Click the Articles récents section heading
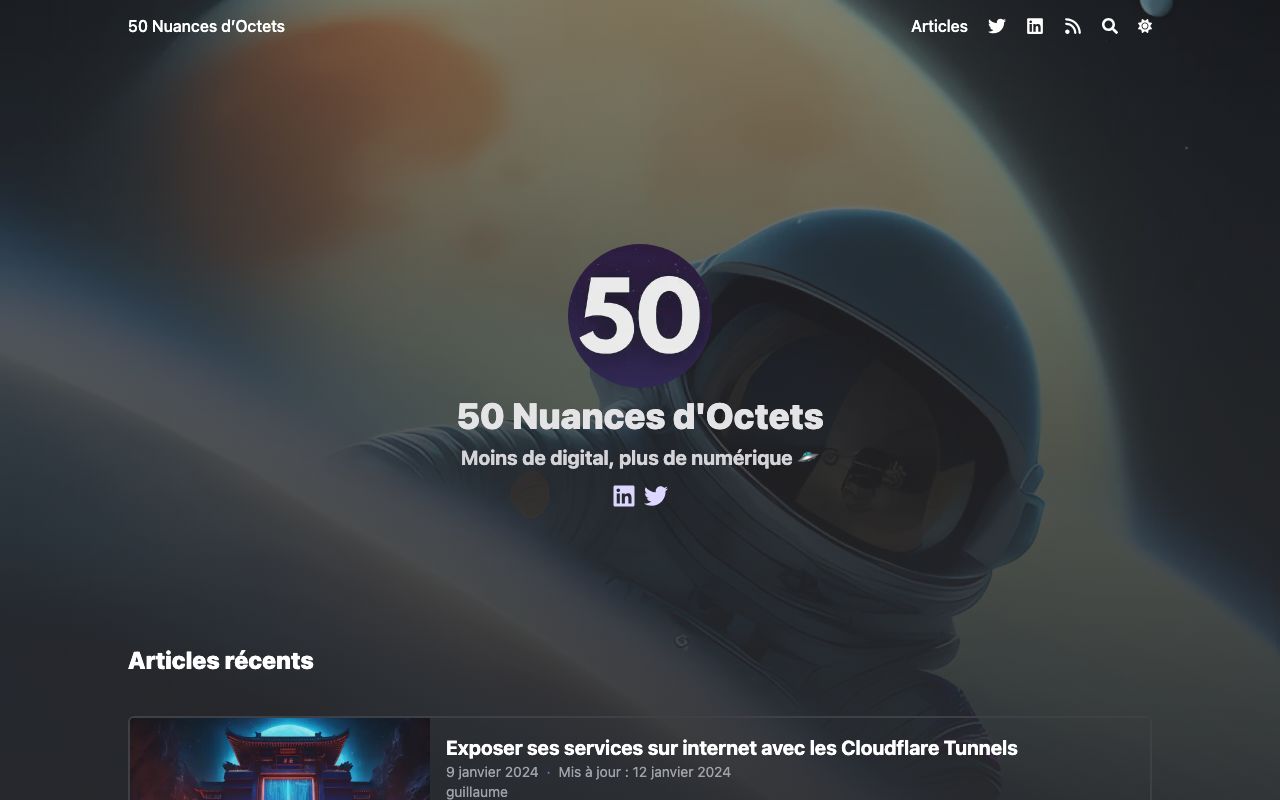Screen dimensions: 1280x800 point(221,661)
